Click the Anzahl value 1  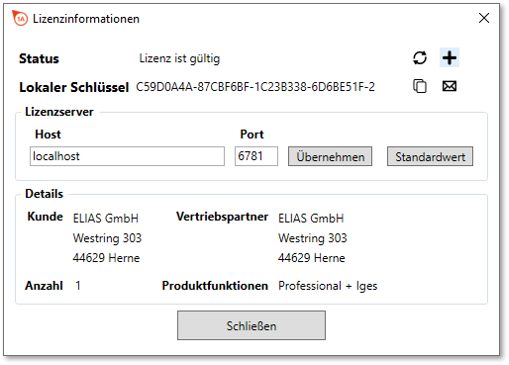click(78, 286)
